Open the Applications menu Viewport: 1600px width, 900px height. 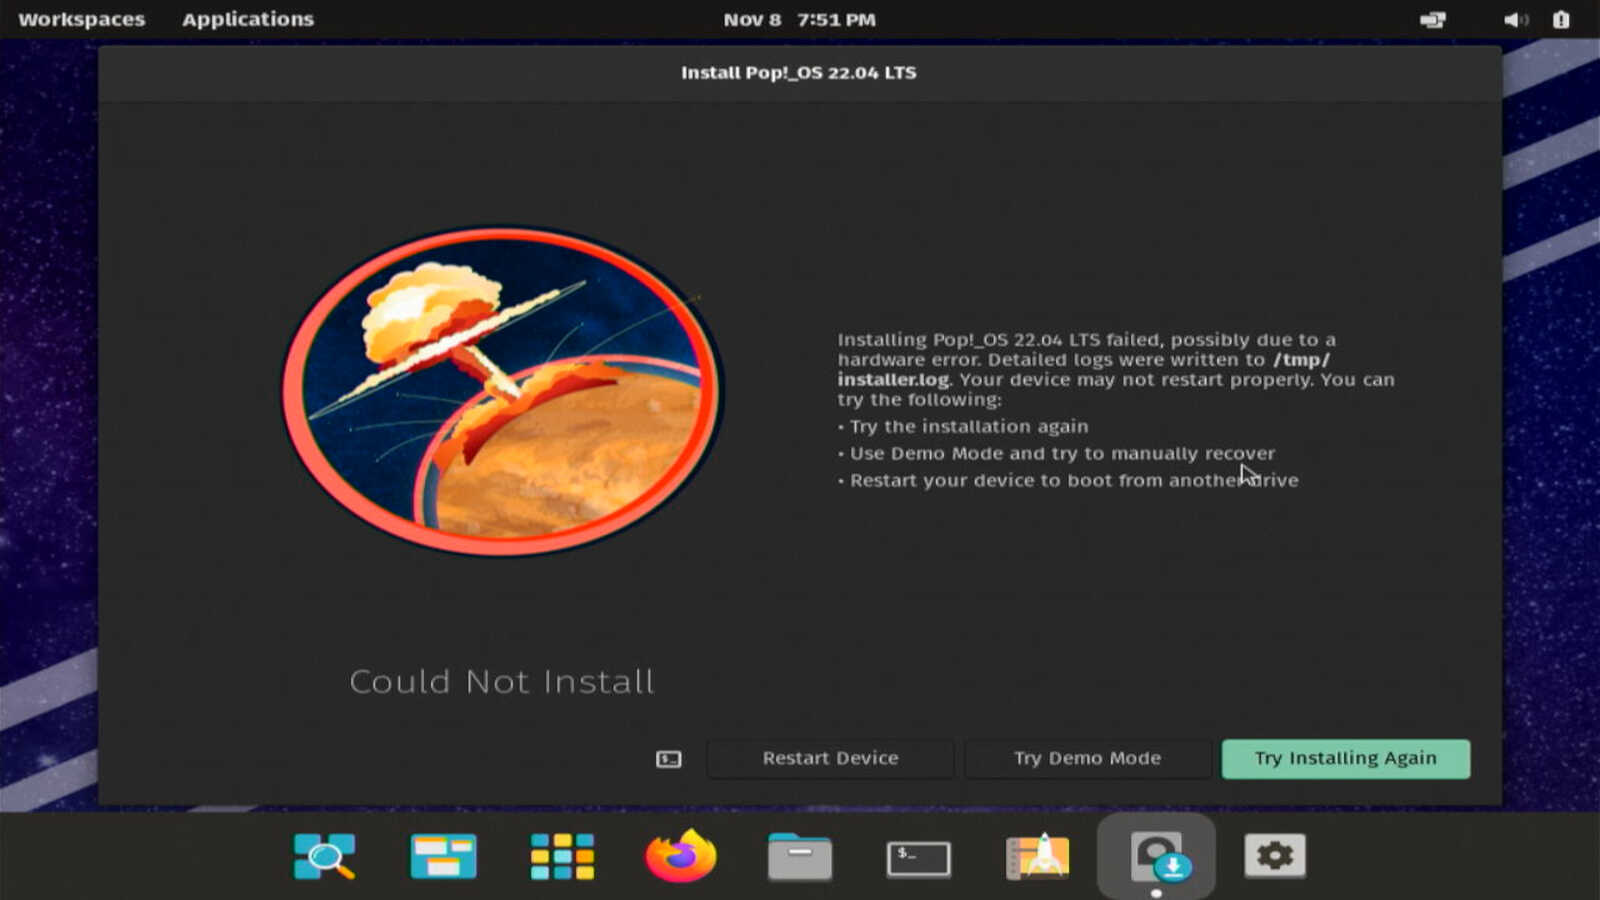248,19
